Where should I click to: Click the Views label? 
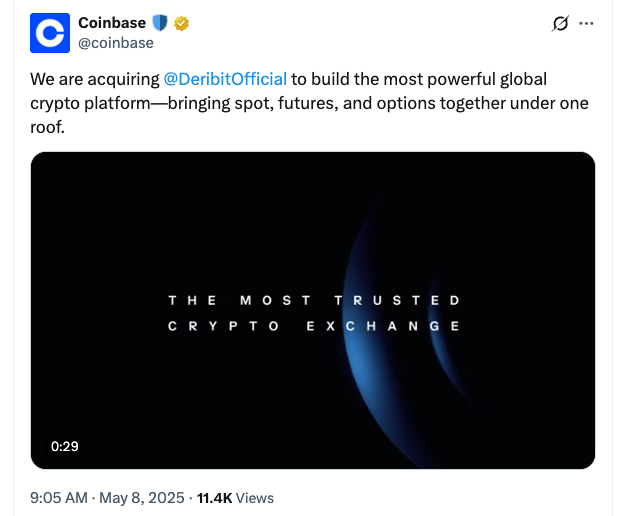[255, 498]
